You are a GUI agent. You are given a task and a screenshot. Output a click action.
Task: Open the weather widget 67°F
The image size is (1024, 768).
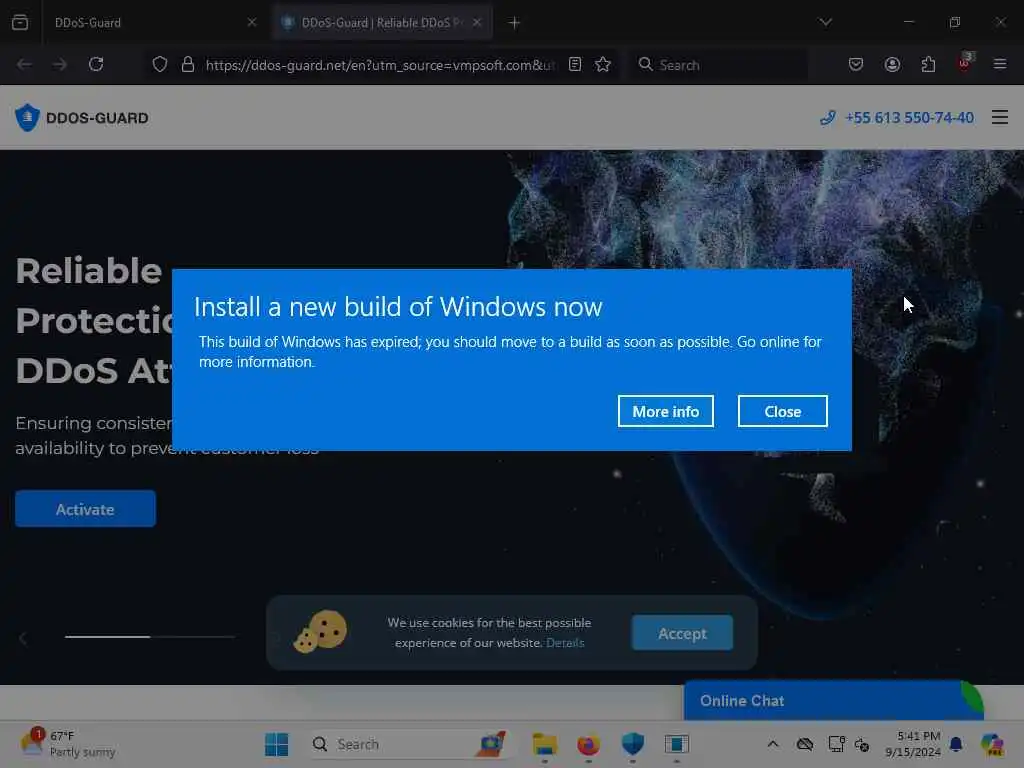[x=67, y=744]
